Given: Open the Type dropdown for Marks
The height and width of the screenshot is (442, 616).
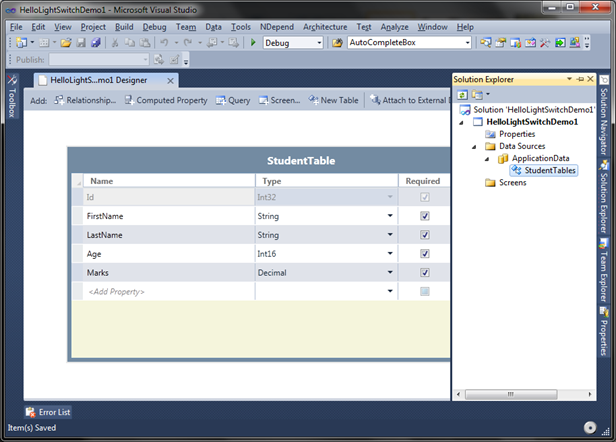Looking at the screenshot, I should click(x=390, y=272).
